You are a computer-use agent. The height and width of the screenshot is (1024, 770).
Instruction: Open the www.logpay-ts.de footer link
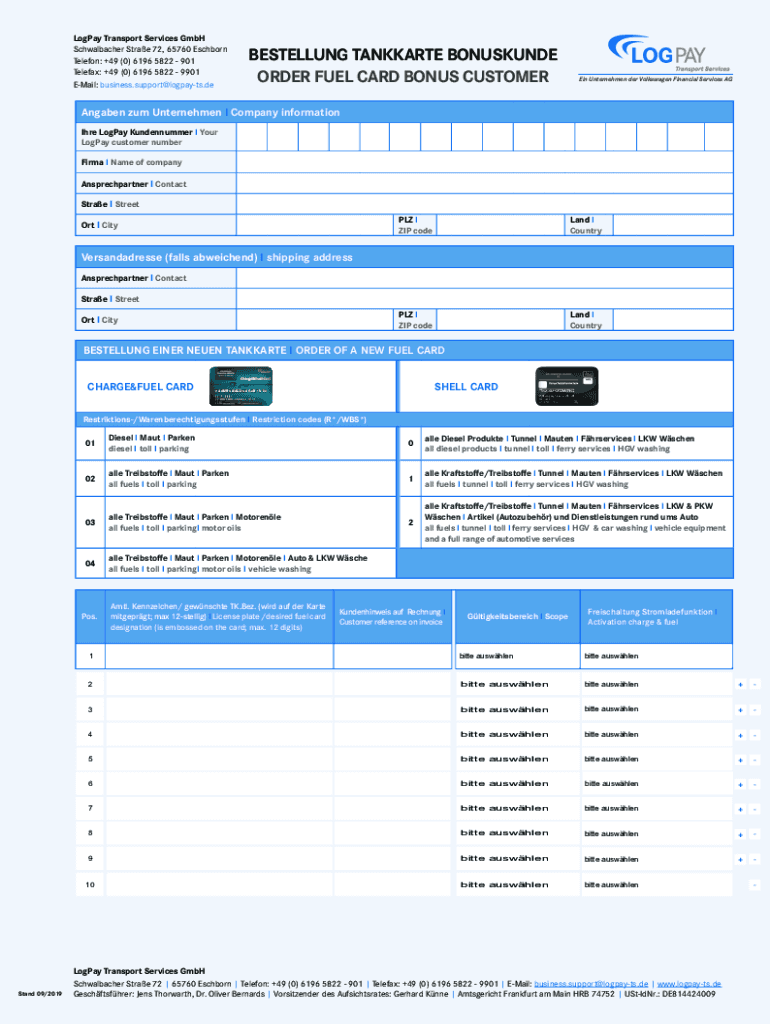[688, 983]
